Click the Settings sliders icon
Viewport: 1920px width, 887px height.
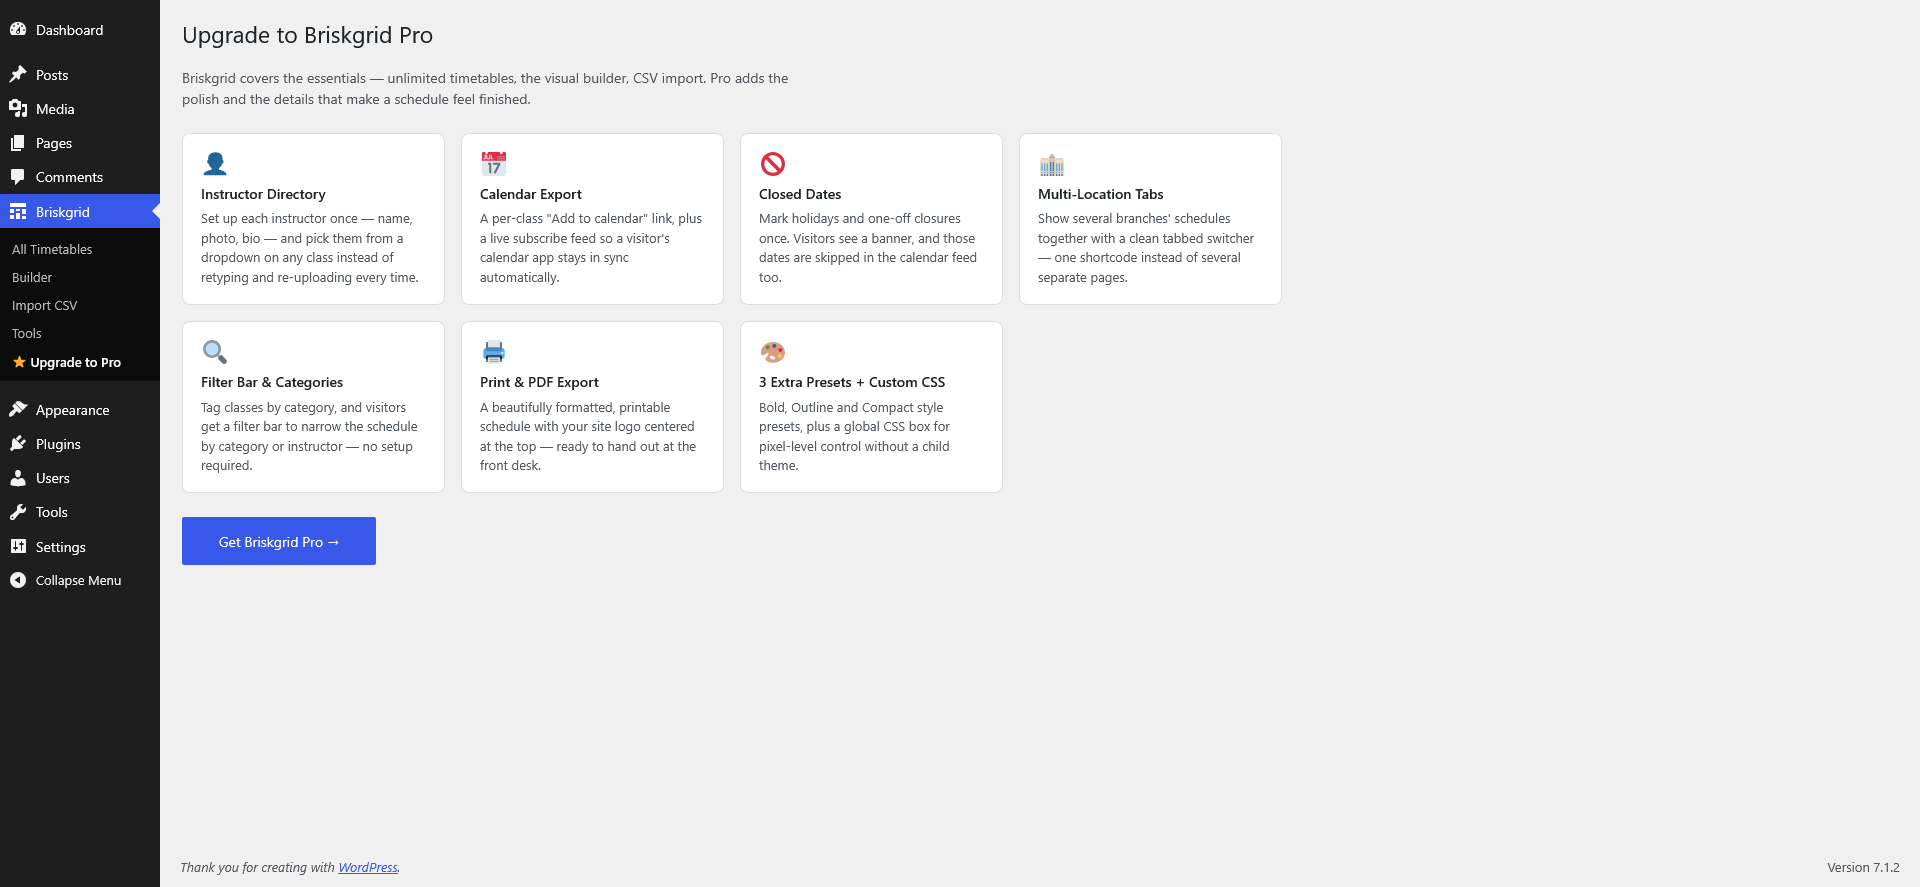point(18,547)
